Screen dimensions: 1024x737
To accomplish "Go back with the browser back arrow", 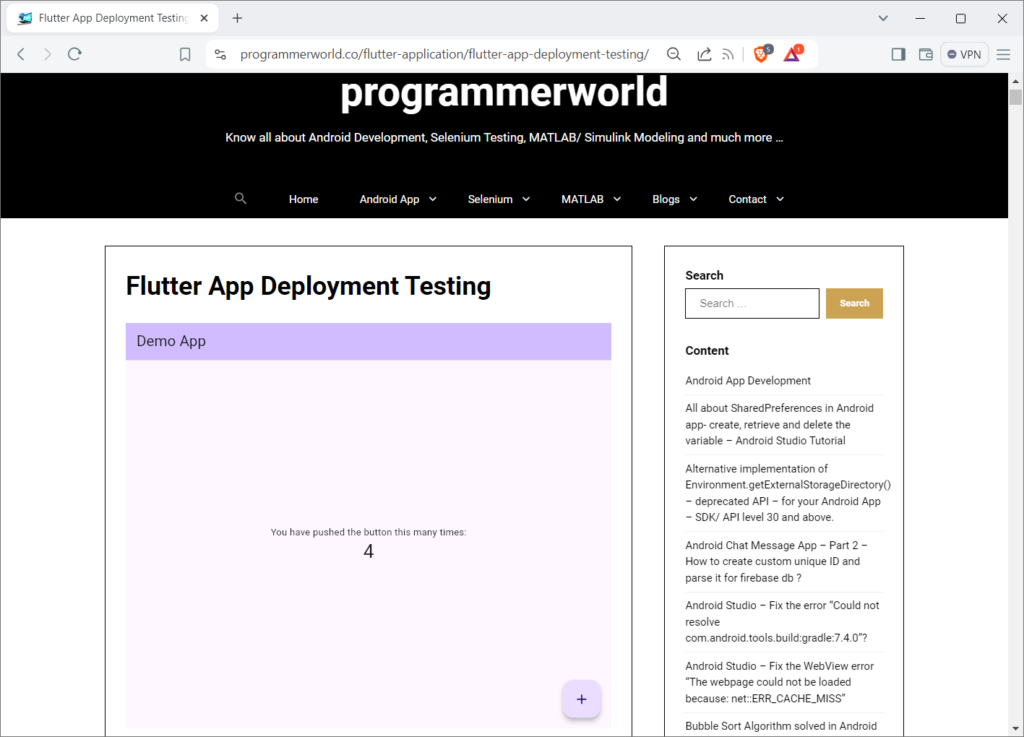I will click(21, 54).
